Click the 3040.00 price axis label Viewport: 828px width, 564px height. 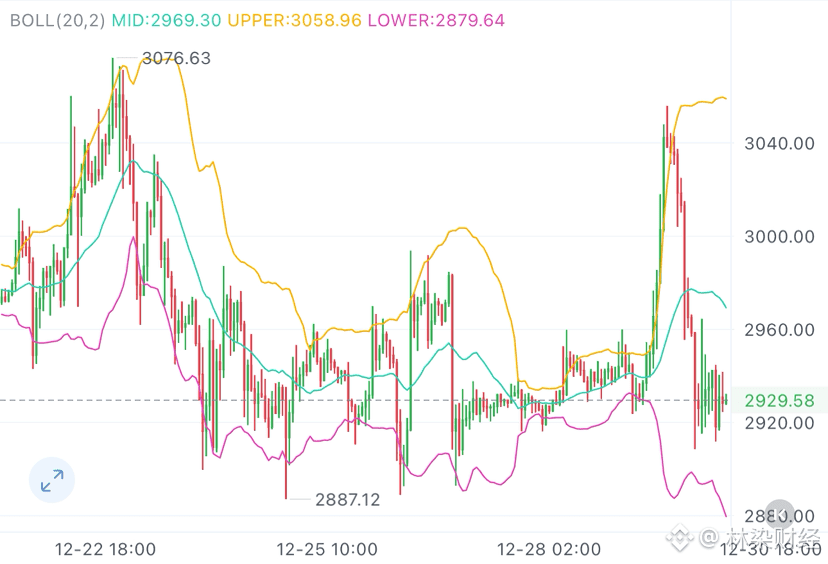click(779, 143)
